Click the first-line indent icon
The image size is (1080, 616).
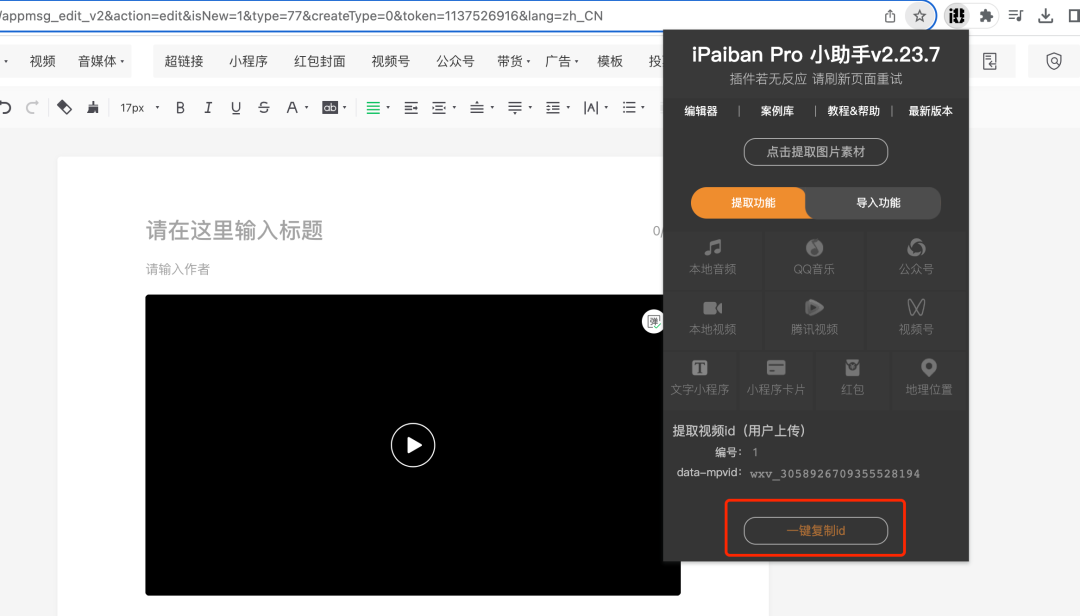439,107
